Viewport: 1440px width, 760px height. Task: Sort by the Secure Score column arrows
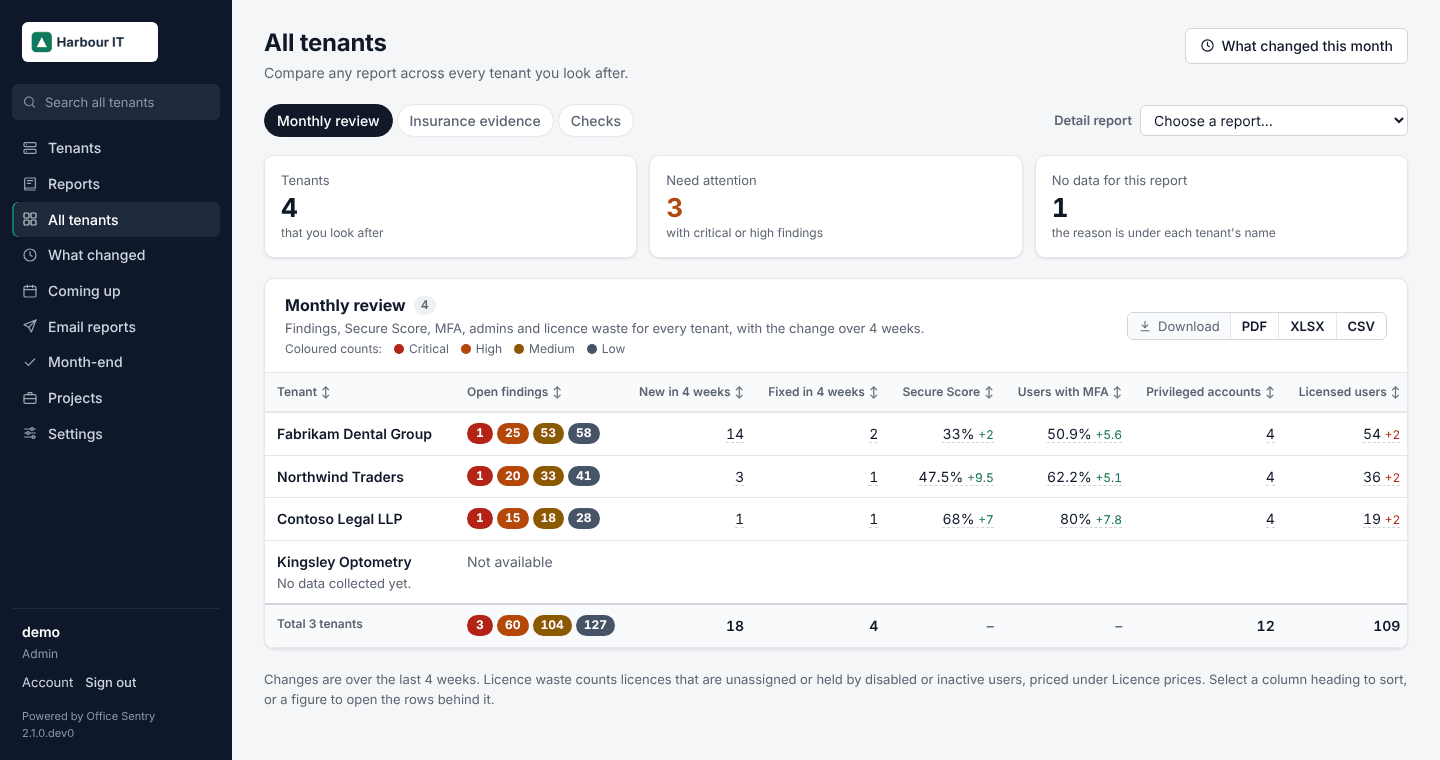click(989, 392)
